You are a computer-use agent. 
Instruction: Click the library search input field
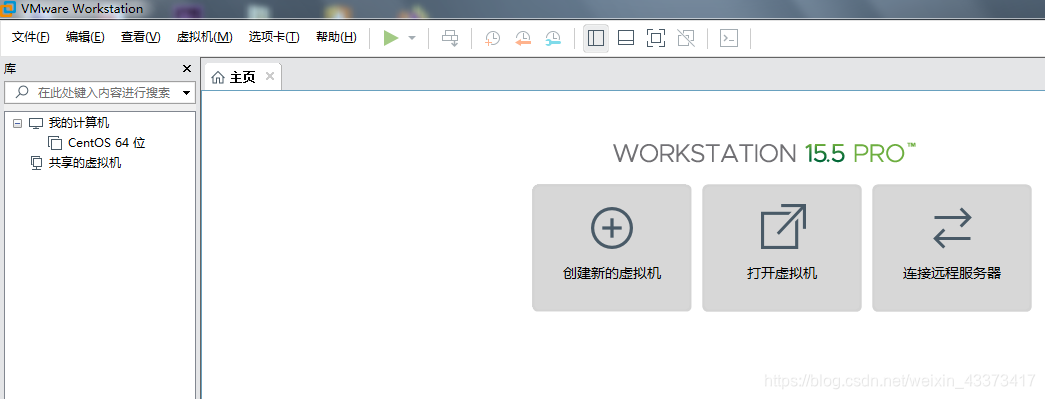point(99,93)
